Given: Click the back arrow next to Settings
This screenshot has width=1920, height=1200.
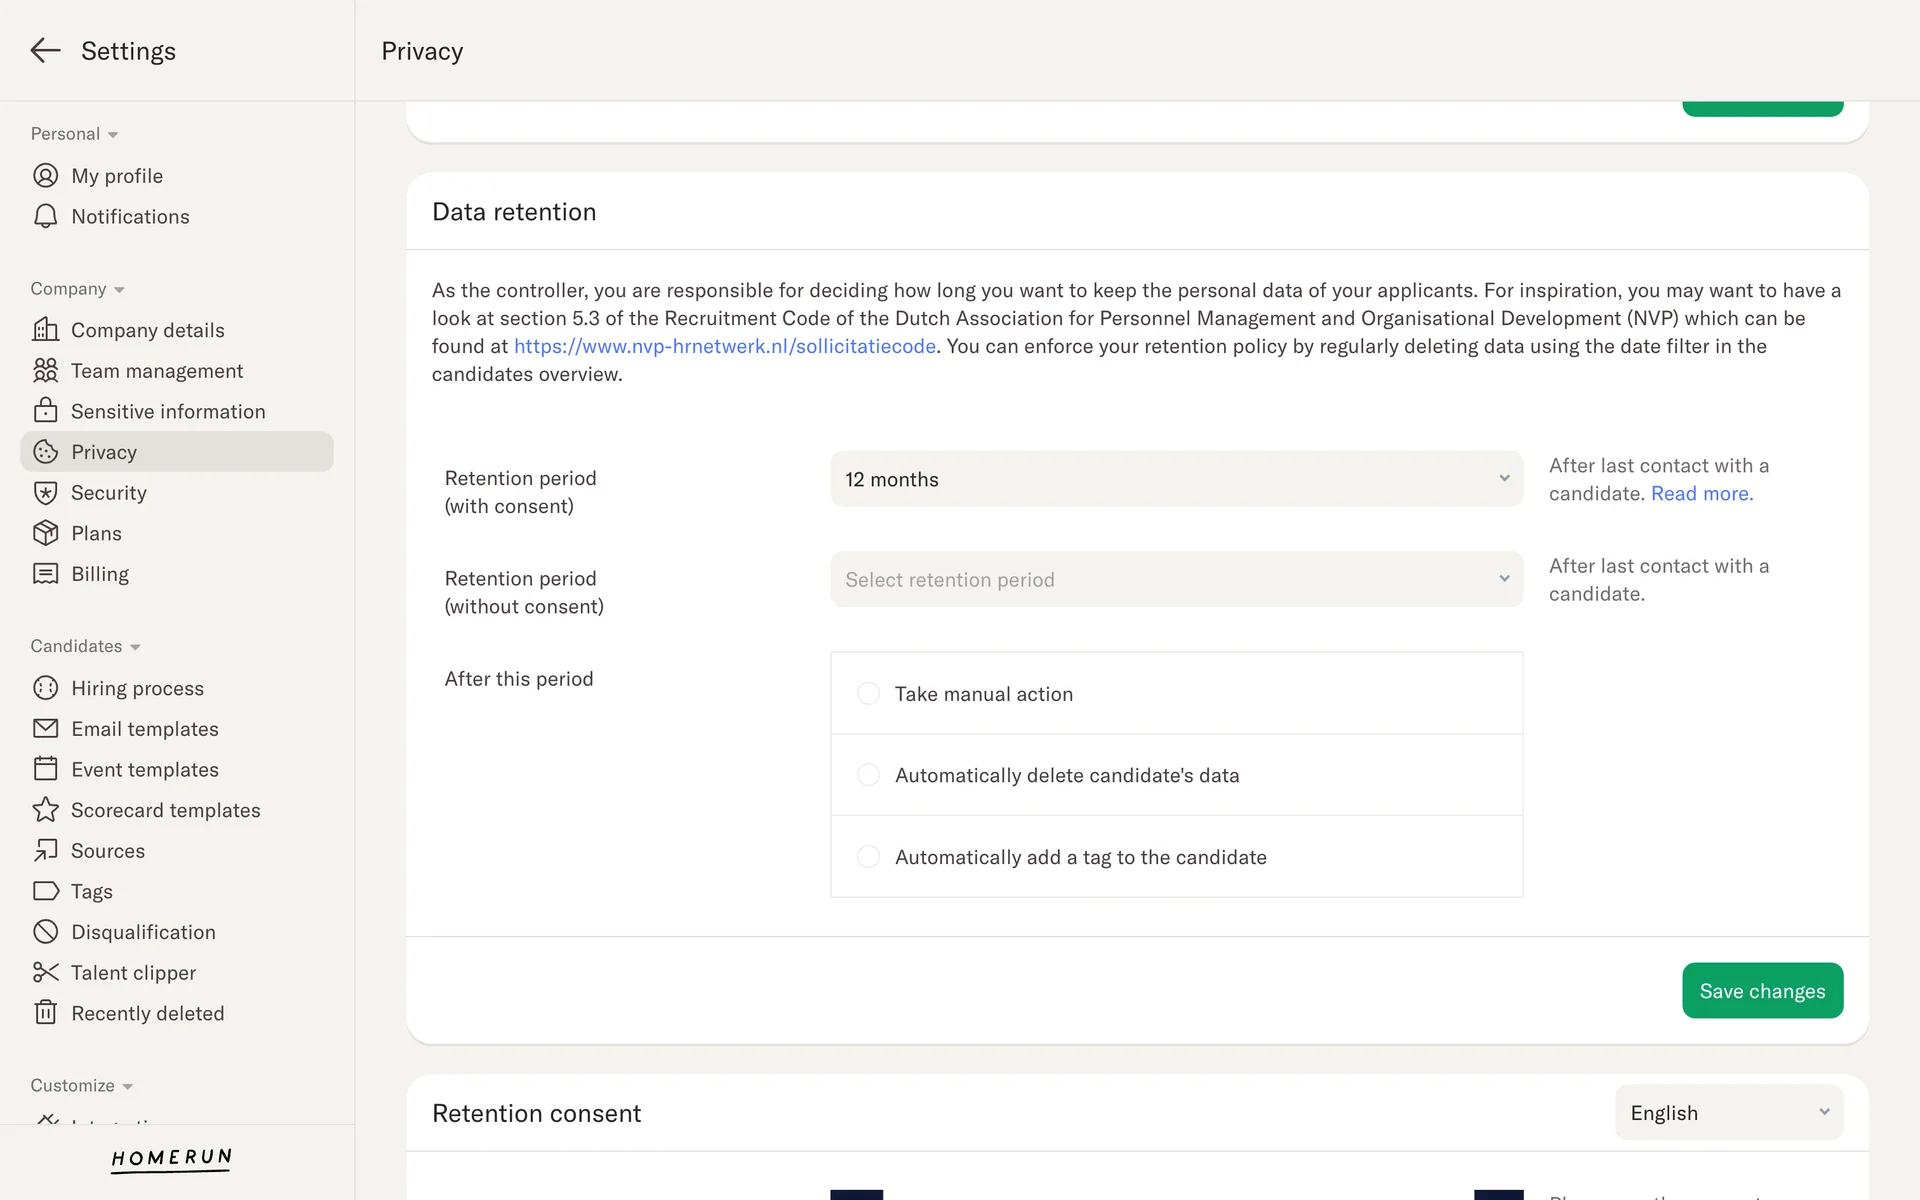Looking at the screenshot, I should pyautogui.click(x=45, y=51).
